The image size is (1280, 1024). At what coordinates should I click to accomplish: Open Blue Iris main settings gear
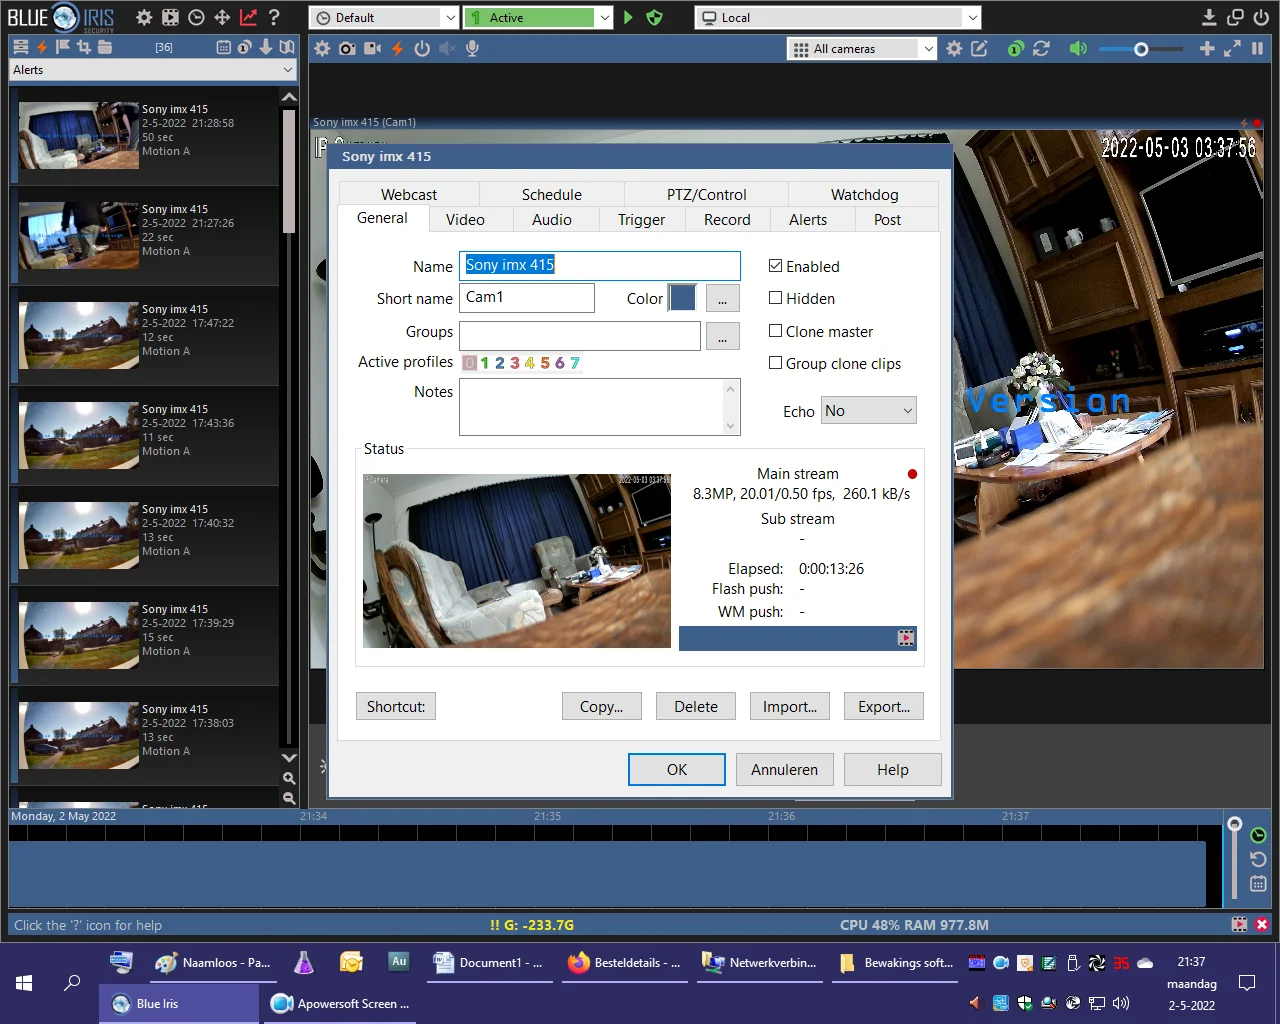144,17
